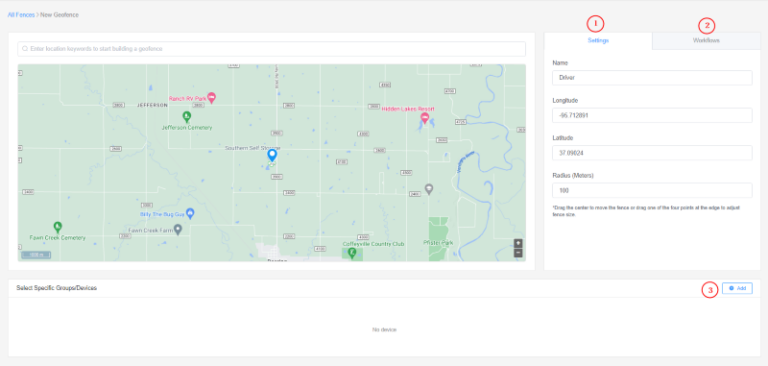Image resolution: width=768 pixels, height=366 pixels.
Task: Click the Add devices button
Action: pyautogui.click(x=737, y=289)
